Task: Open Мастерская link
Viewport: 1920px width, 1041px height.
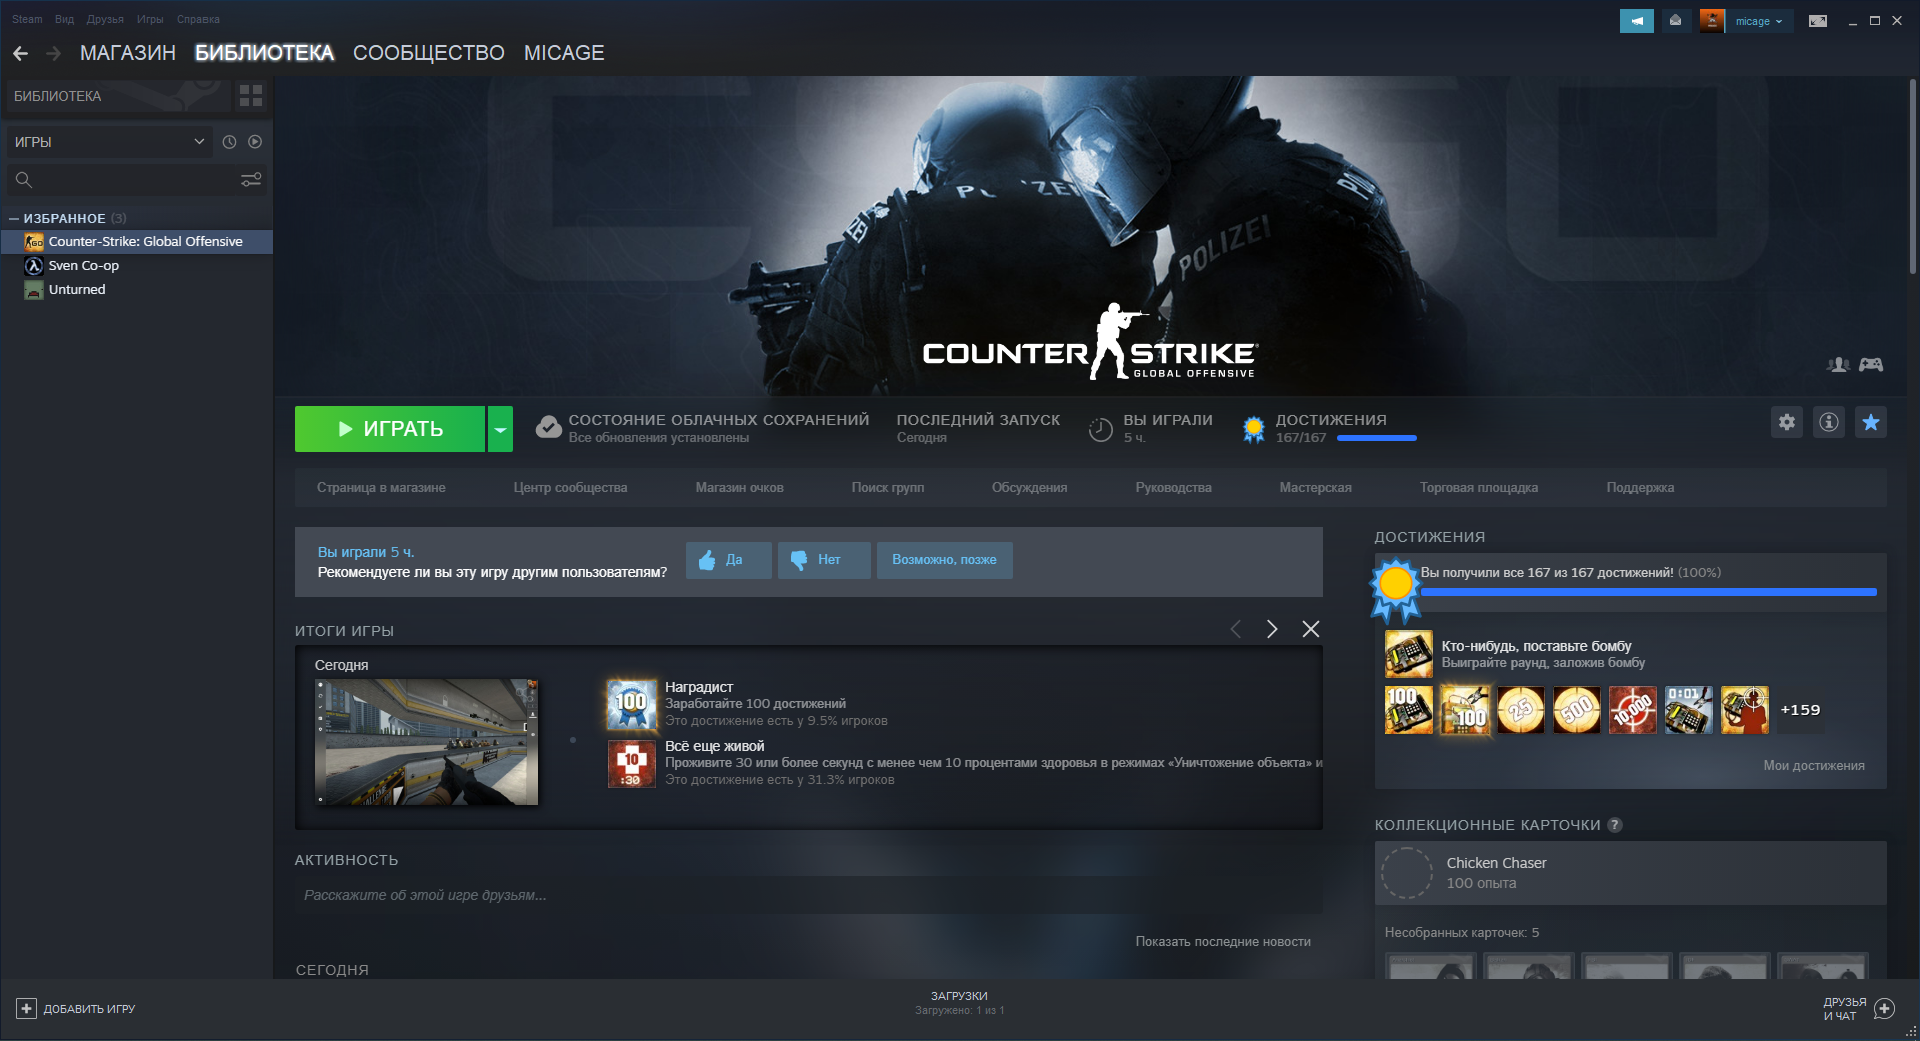Action: tap(1315, 488)
